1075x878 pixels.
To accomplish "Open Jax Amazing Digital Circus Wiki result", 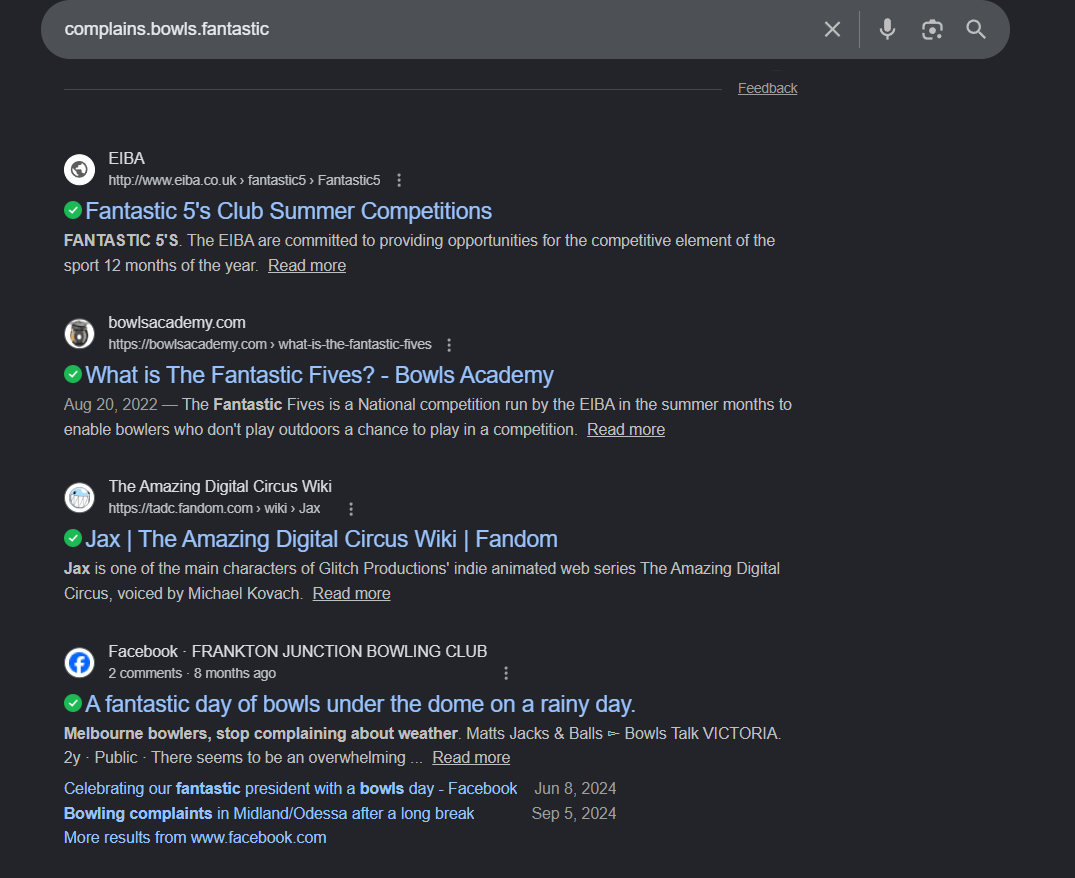I will pyautogui.click(x=321, y=539).
